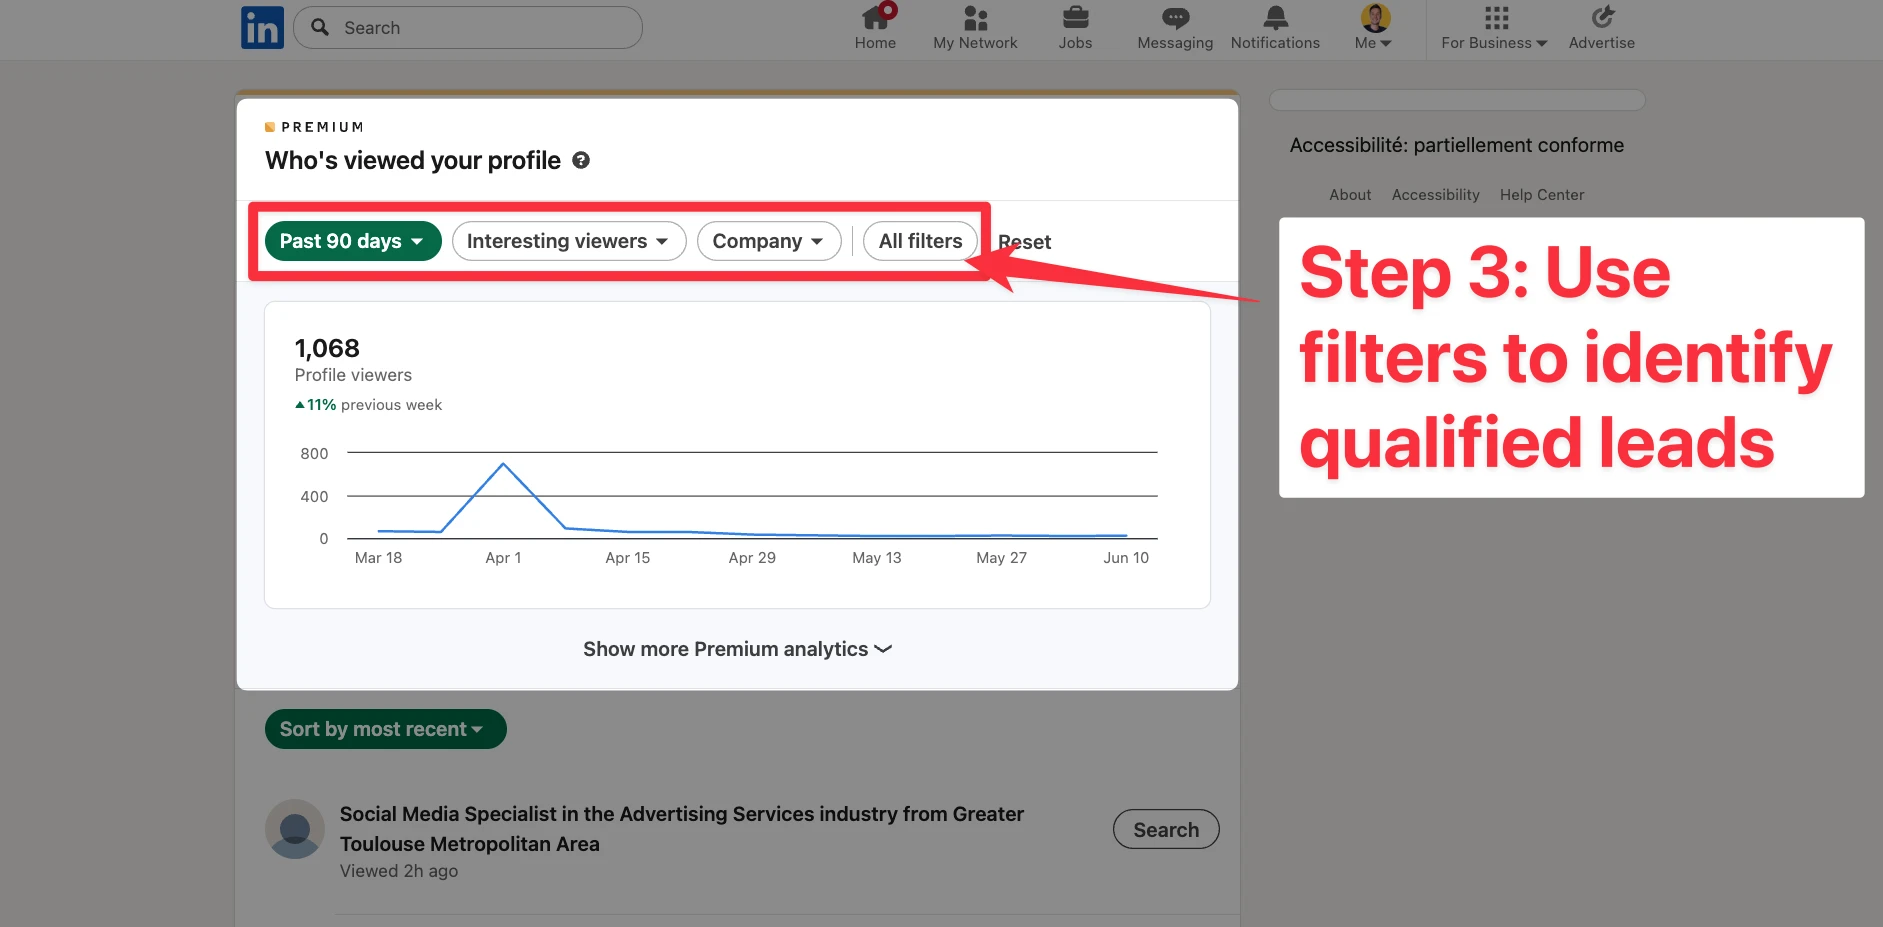Open Sort by most recent dropdown
This screenshot has height=927, width=1883.
[386, 729]
